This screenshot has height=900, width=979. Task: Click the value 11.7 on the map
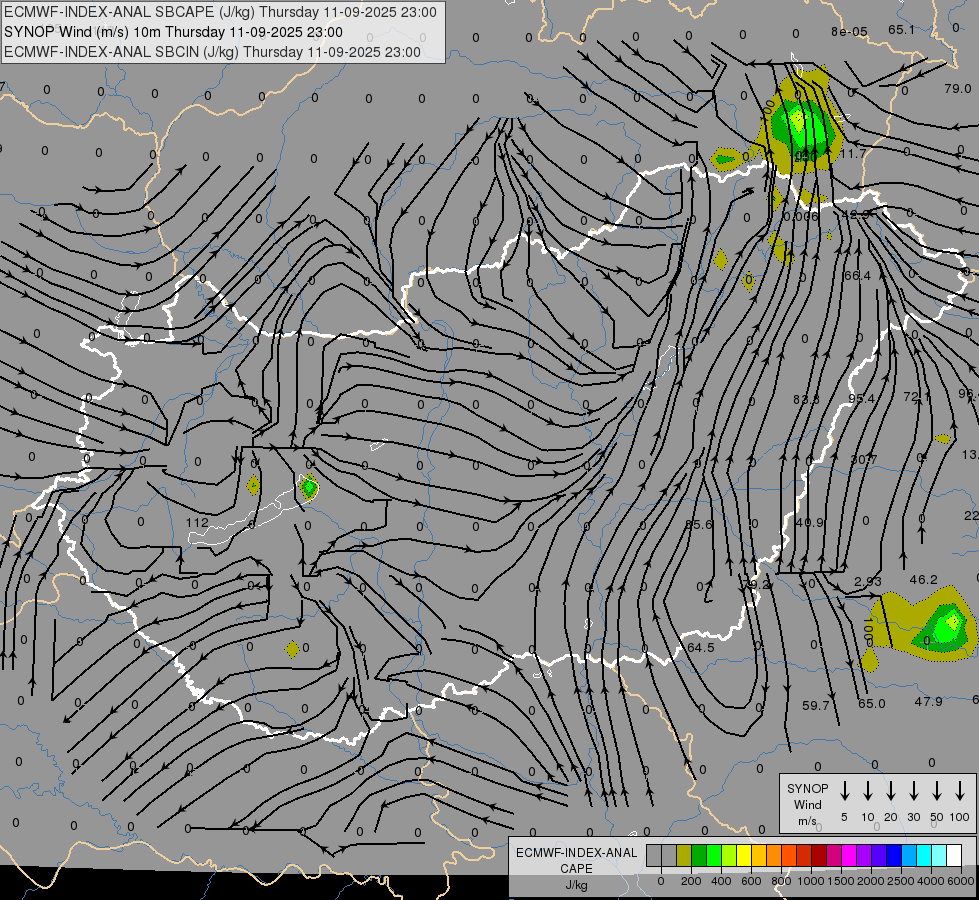click(x=853, y=153)
